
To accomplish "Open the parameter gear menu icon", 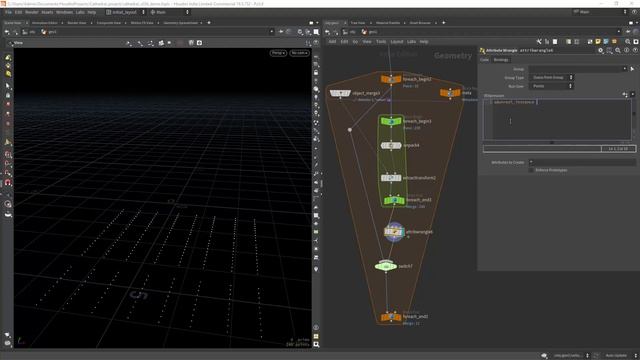I will point(600,51).
